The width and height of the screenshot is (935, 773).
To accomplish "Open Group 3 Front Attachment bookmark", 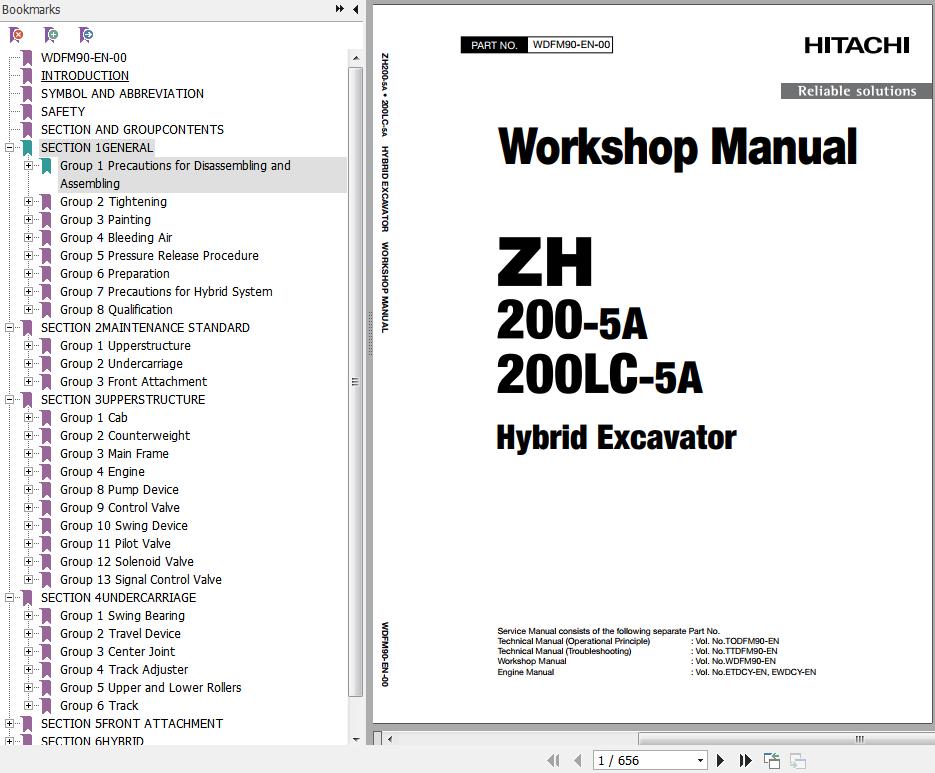I will pos(133,382).
